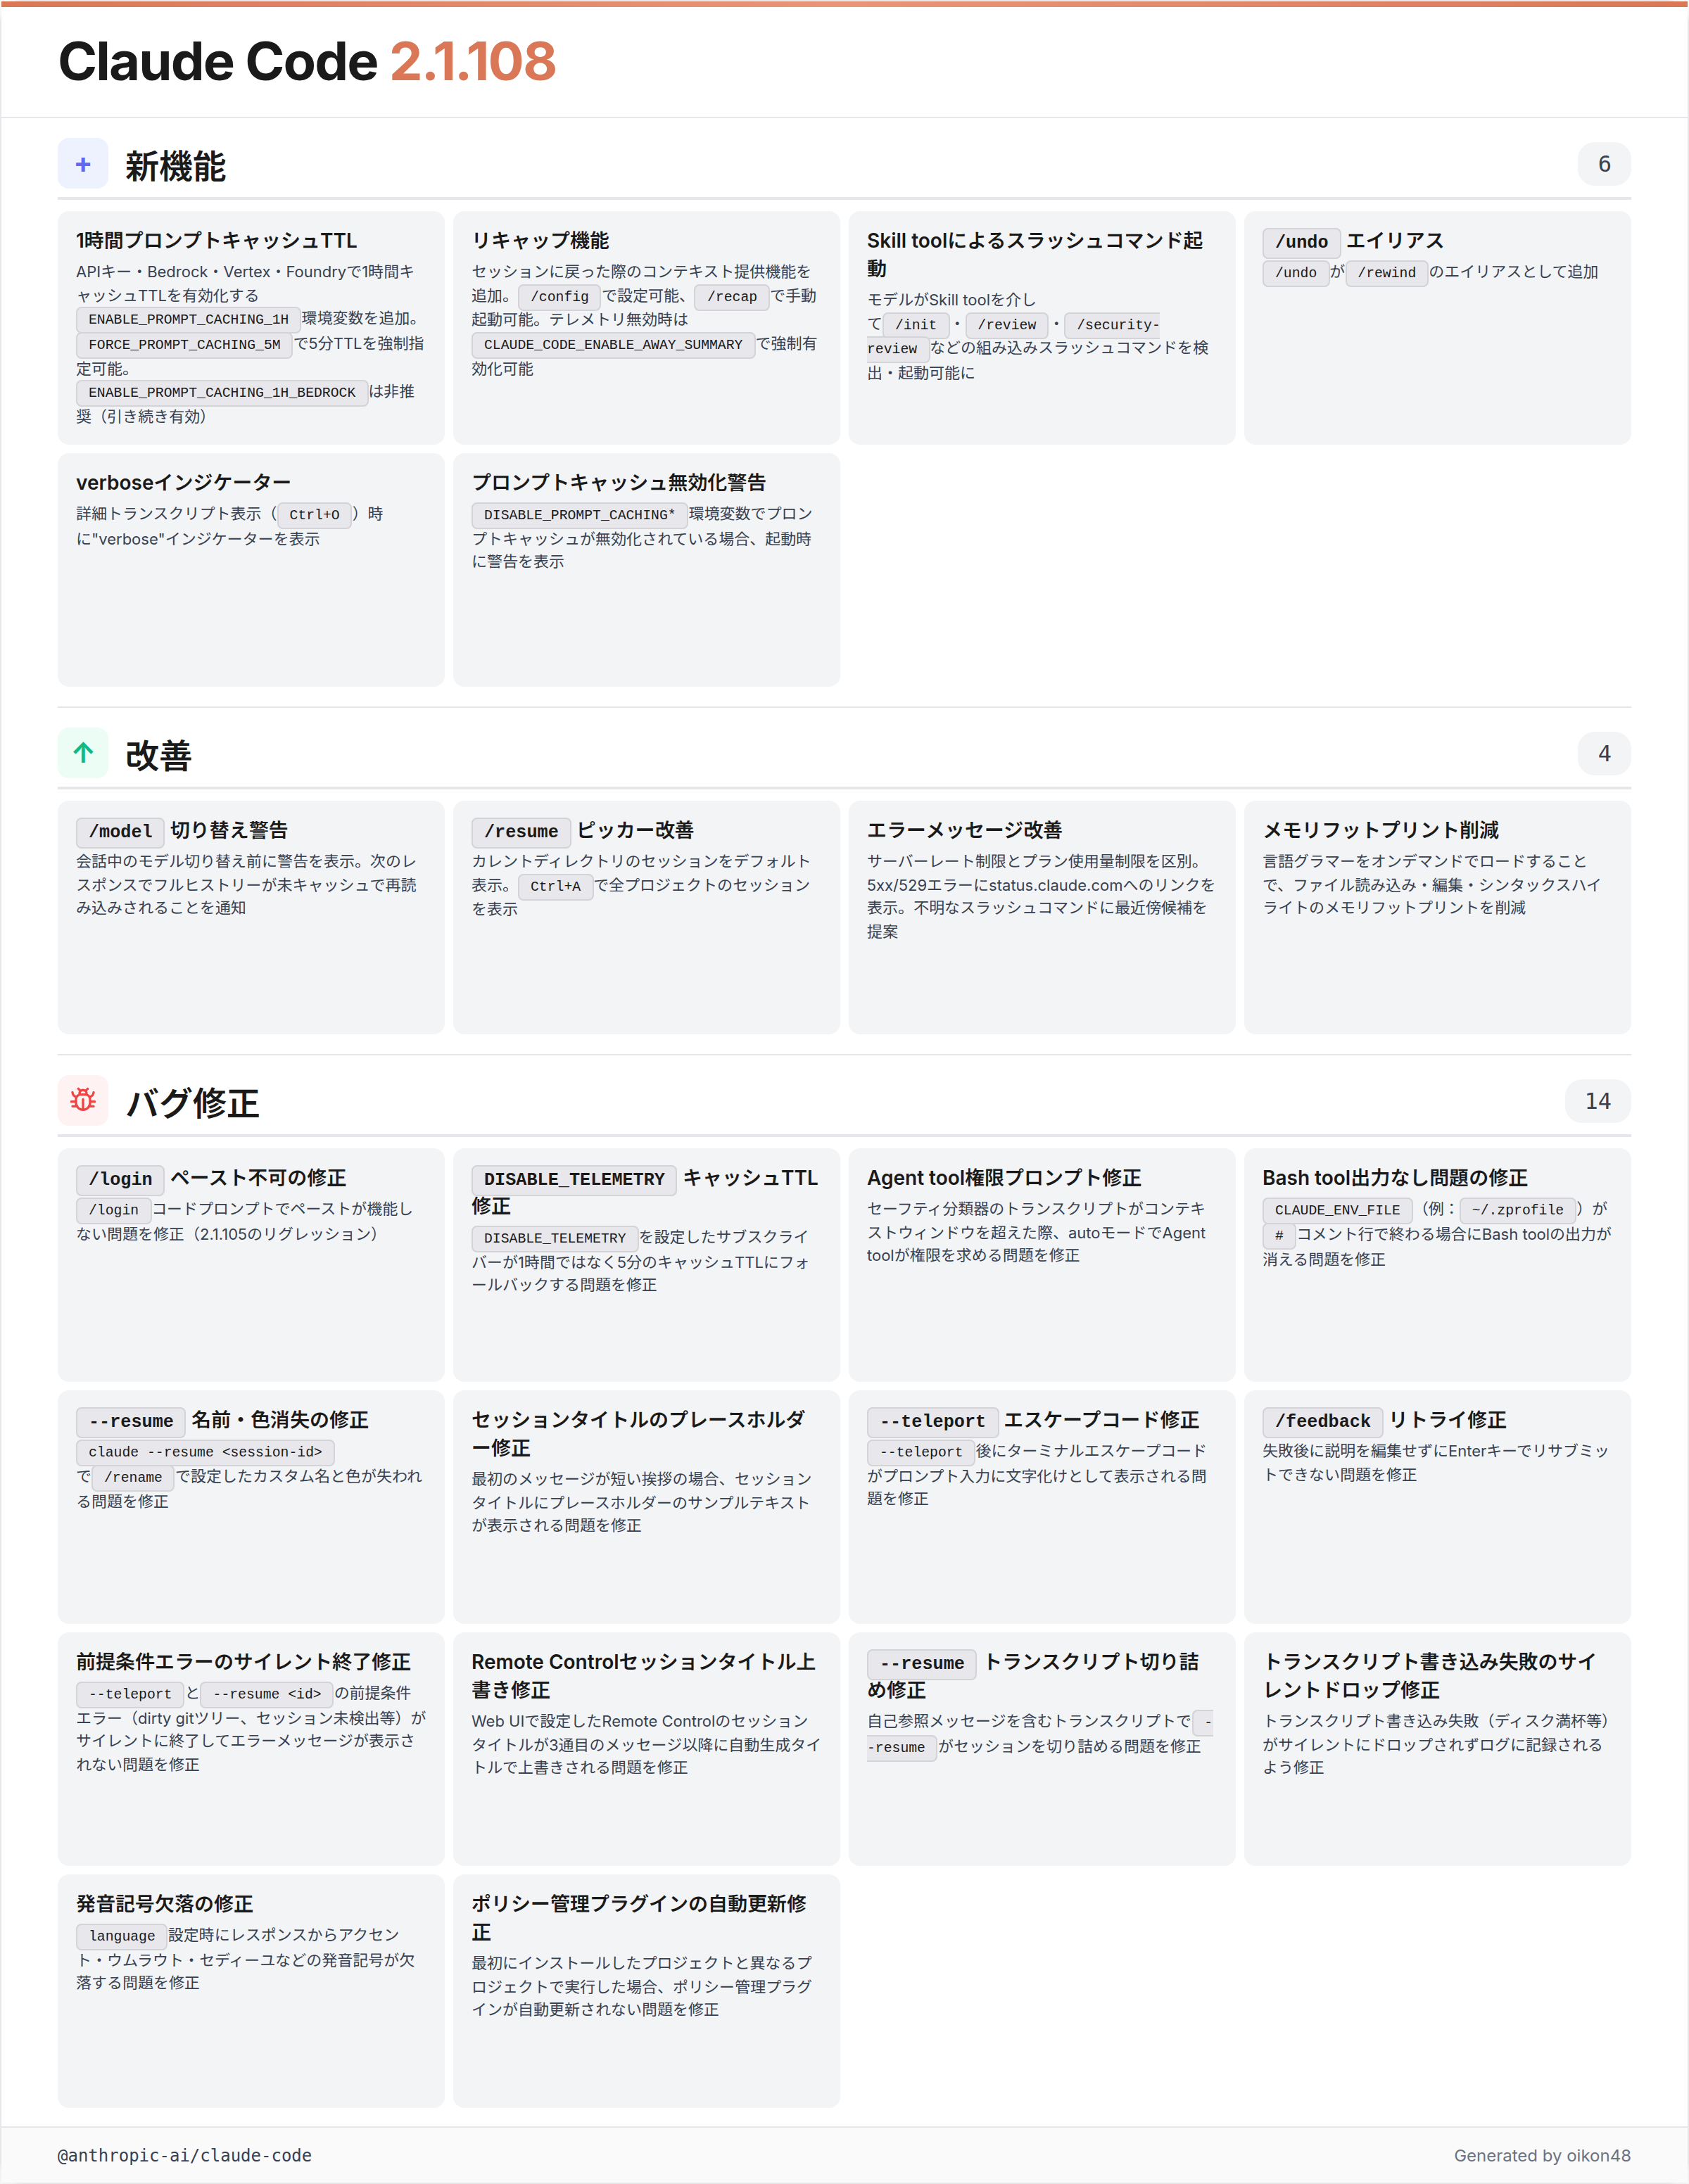Click the green up-arrow icon beside 改善
Viewport: 1689px width, 2184px height.
click(83, 753)
